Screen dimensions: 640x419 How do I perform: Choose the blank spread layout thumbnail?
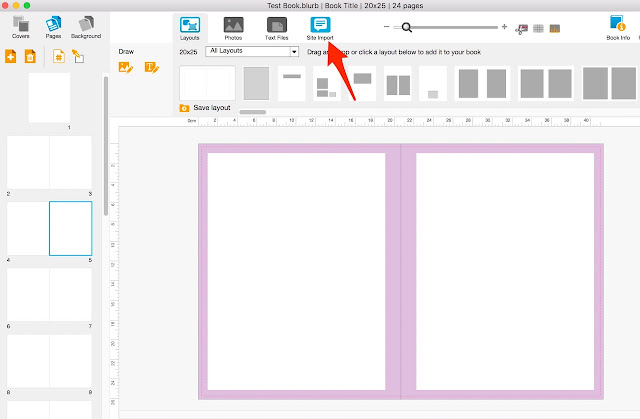click(207, 83)
